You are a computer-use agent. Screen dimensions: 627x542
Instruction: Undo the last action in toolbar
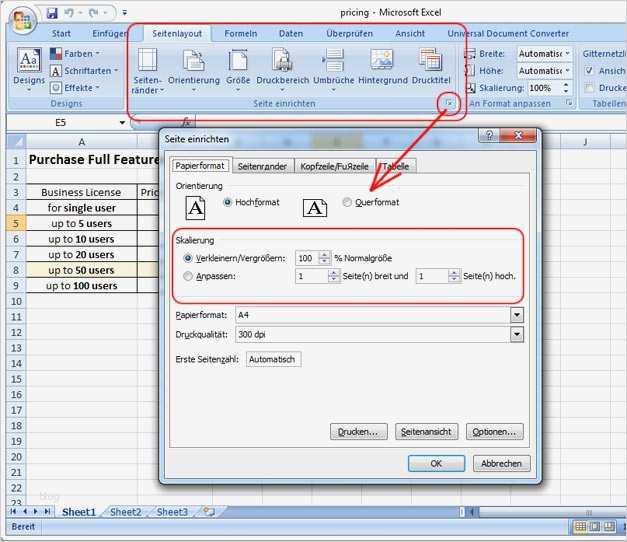point(69,13)
